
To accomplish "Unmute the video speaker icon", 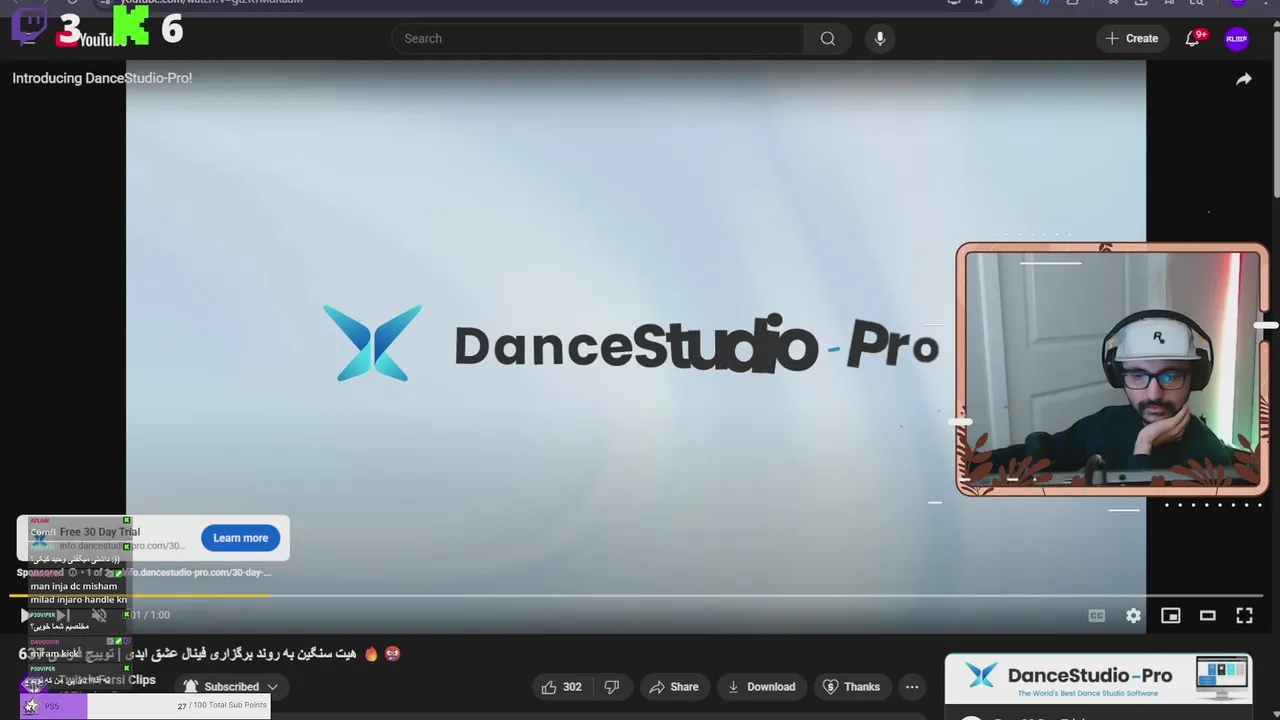I will pyautogui.click(x=99, y=615).
